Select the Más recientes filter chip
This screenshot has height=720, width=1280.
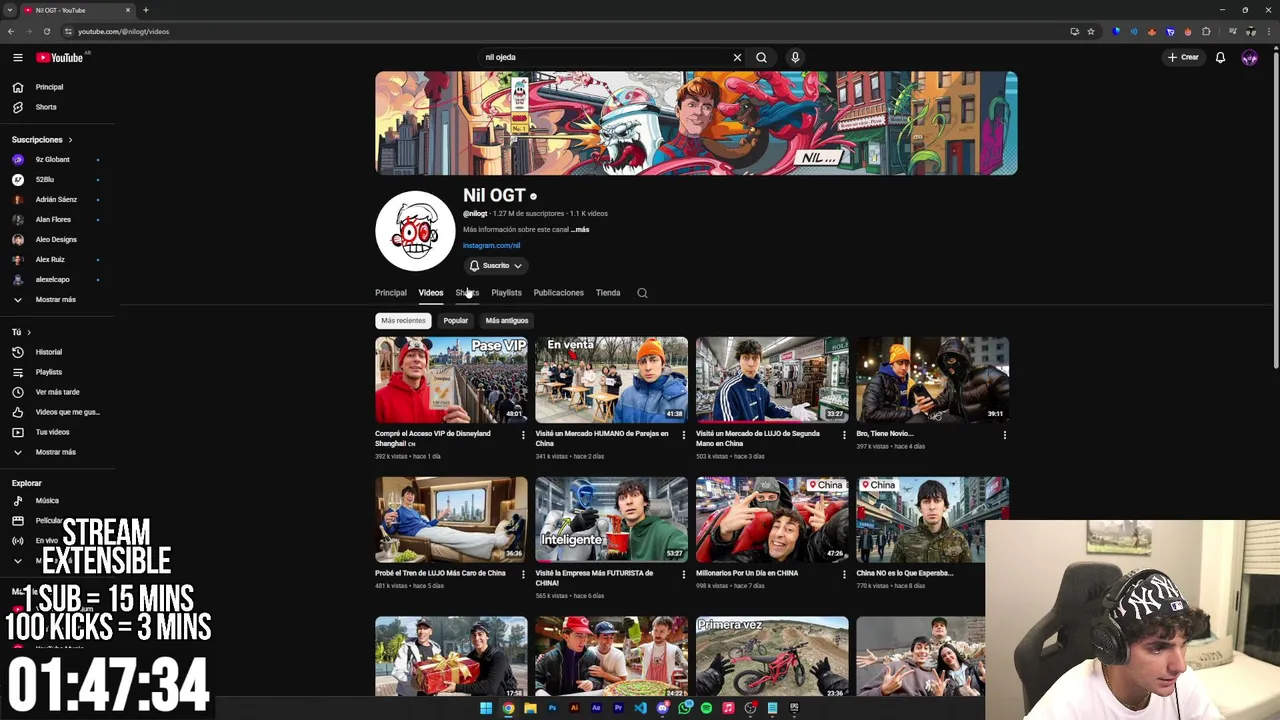point(403,321)
